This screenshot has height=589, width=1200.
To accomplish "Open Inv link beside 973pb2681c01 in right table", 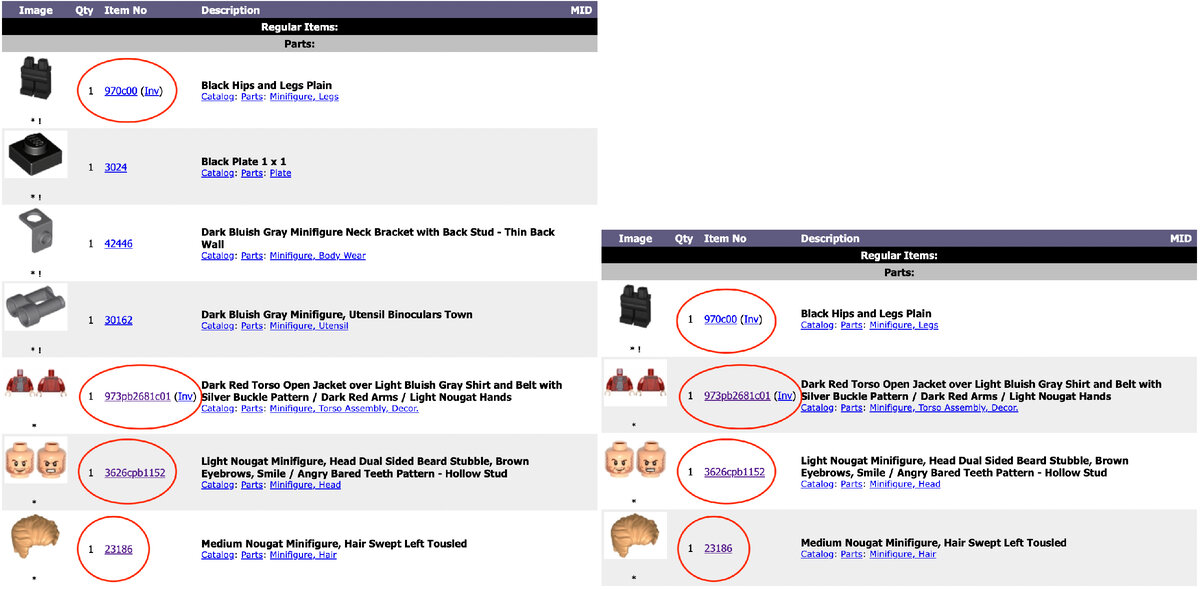I will pos(785,396).
